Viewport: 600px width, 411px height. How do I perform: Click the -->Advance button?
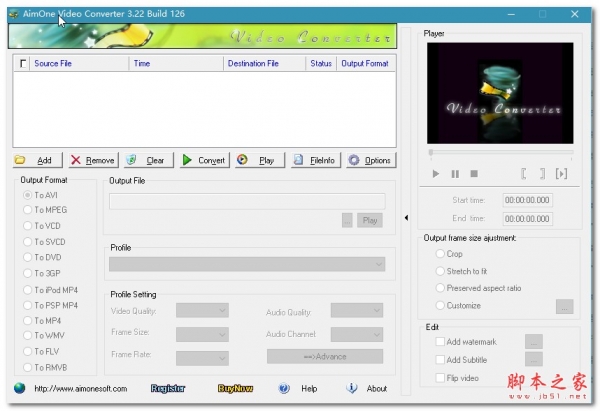click(x=325, y=357)
